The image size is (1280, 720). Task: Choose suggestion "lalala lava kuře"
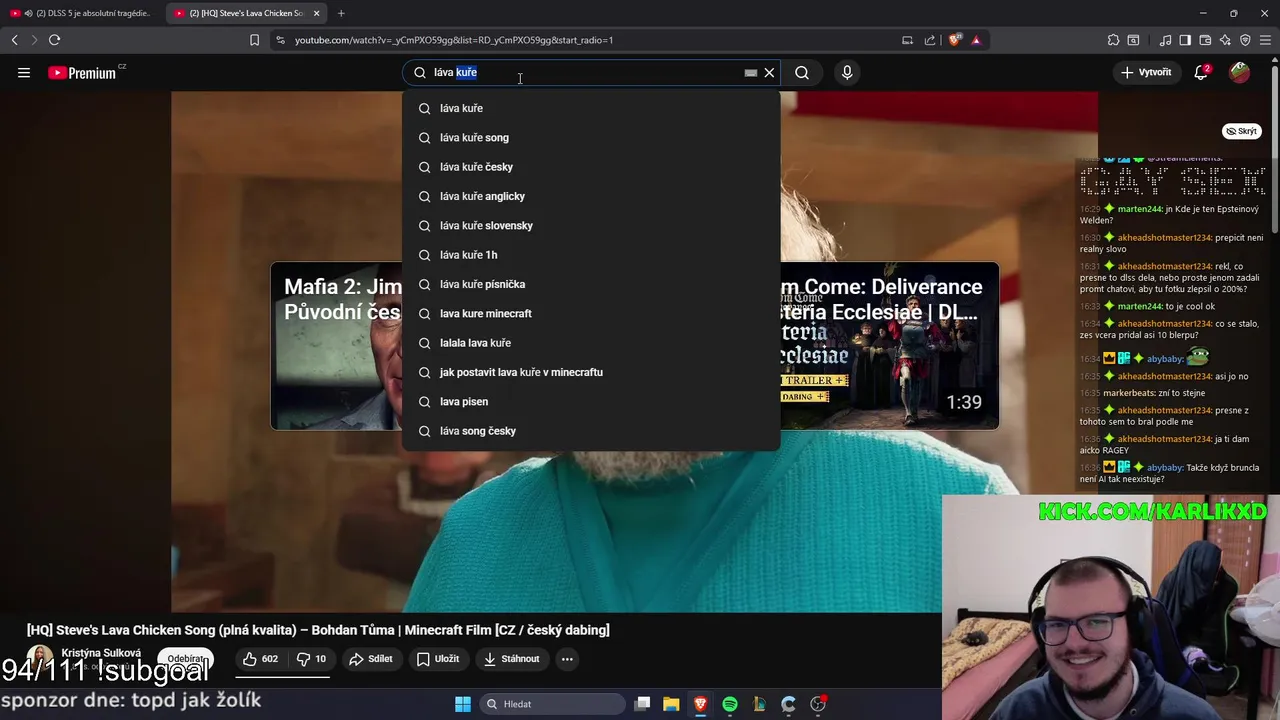(x=591, y=343)
